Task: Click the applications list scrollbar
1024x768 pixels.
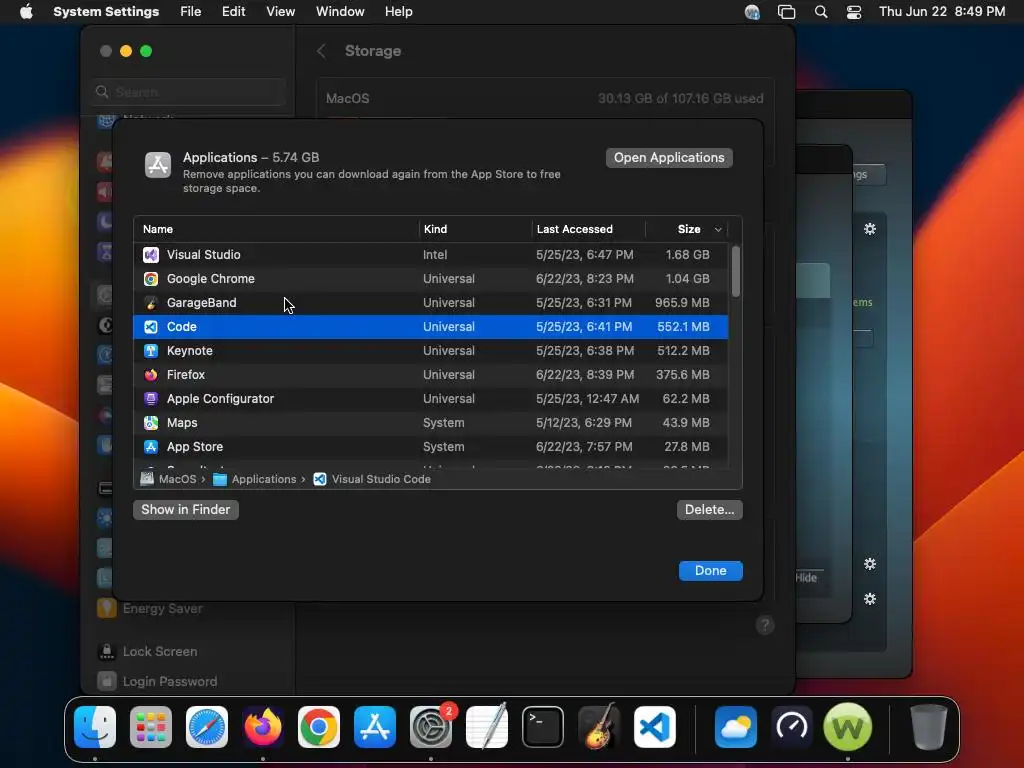Action: tap(736, 271)
